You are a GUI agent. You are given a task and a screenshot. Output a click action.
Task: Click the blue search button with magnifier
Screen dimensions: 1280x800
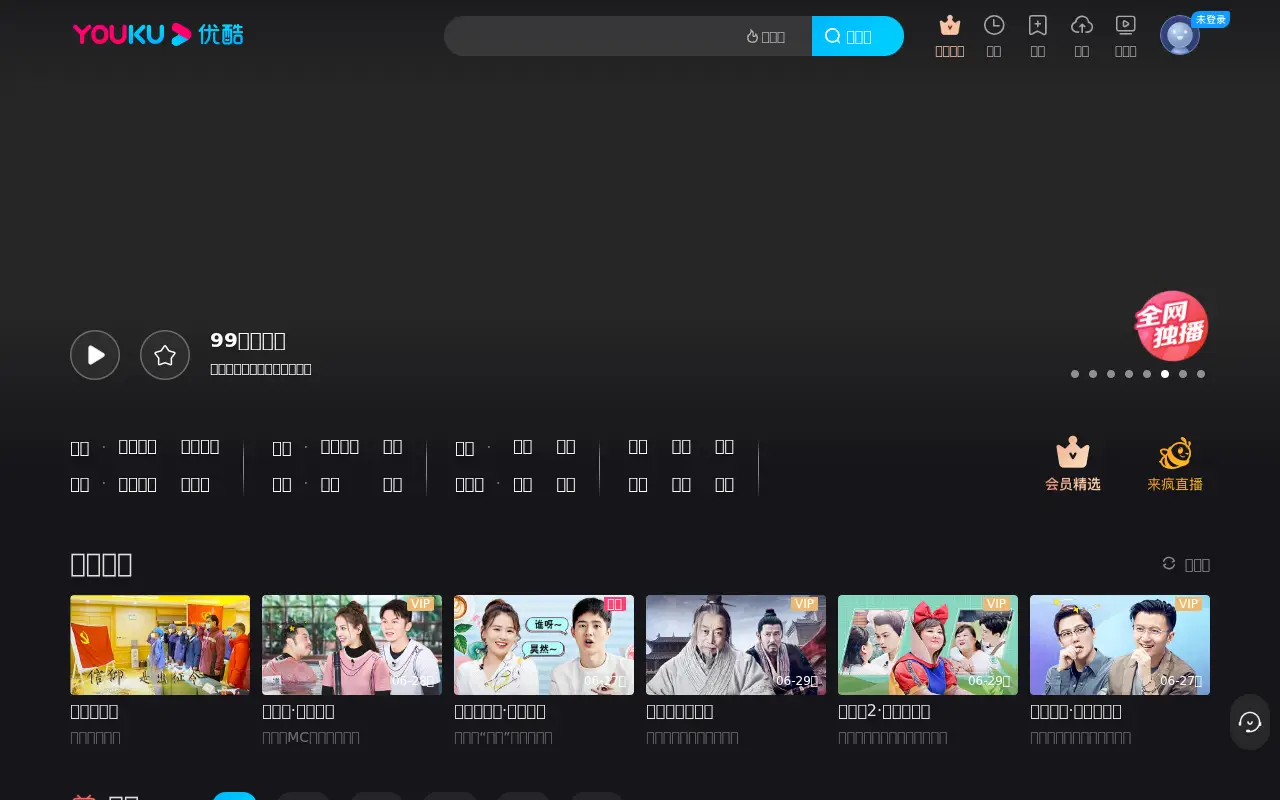coord(857,36)
